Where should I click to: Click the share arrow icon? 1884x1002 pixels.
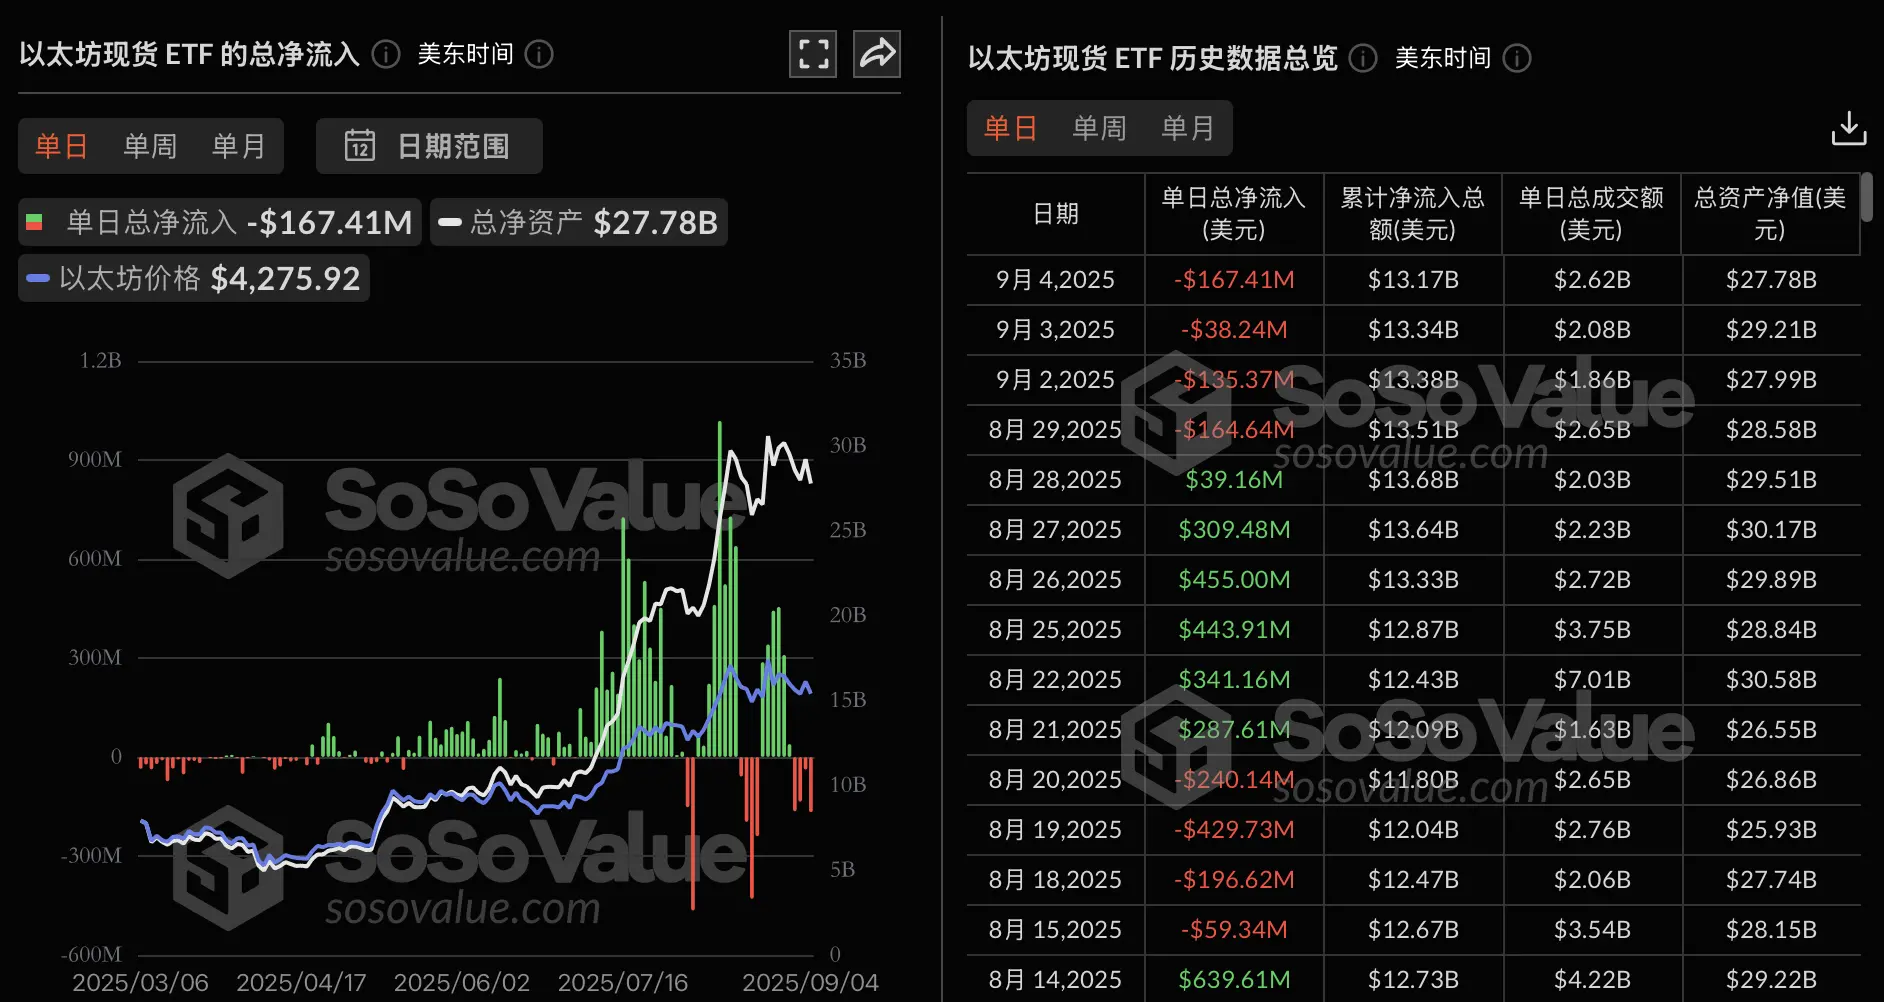[x=877, y=54]
